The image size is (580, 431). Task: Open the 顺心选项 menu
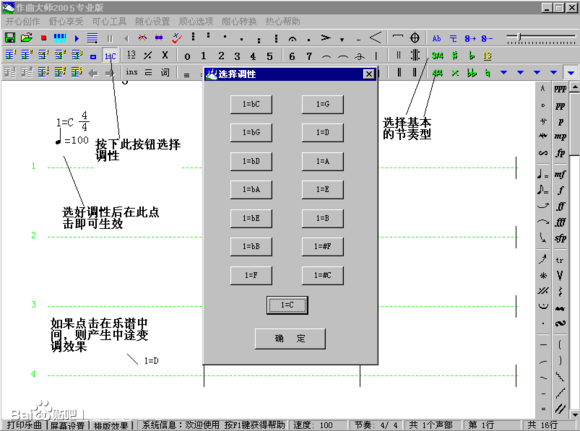(196, 21)
